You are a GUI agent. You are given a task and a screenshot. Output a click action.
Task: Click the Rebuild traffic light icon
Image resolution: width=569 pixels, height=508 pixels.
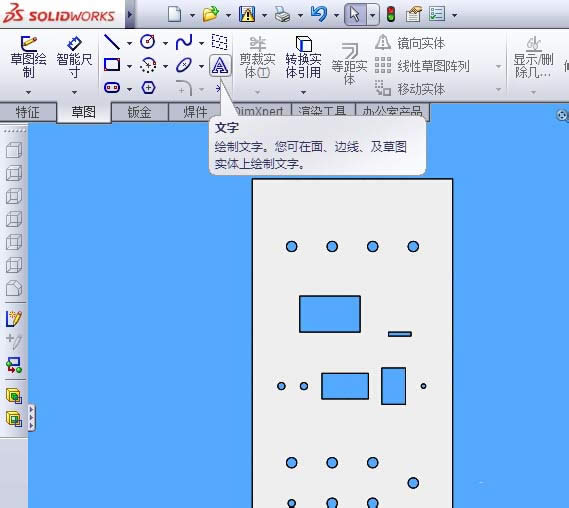click(391, 15)
